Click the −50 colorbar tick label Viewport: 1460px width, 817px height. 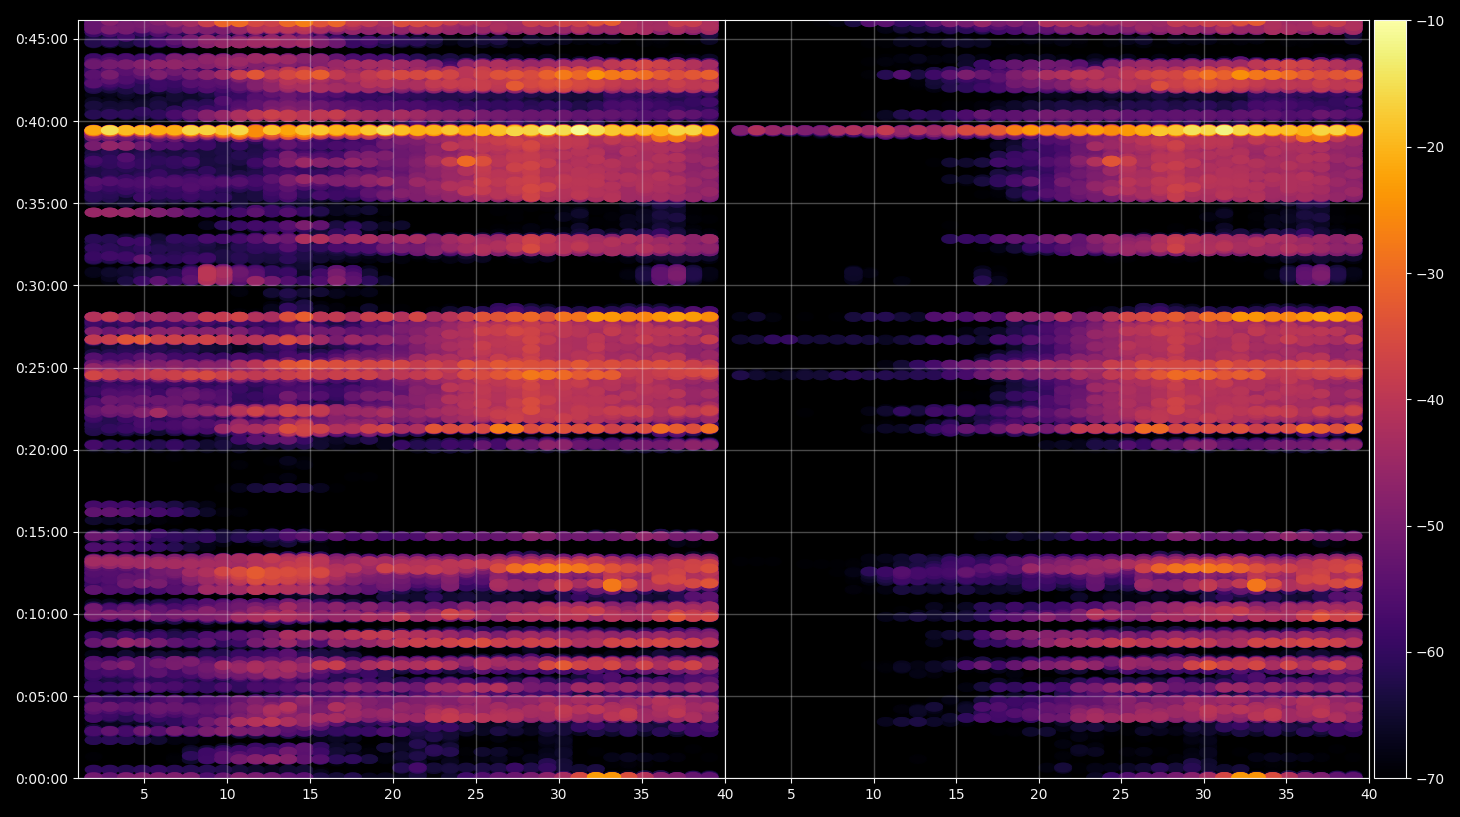(x=1429, y=526)
